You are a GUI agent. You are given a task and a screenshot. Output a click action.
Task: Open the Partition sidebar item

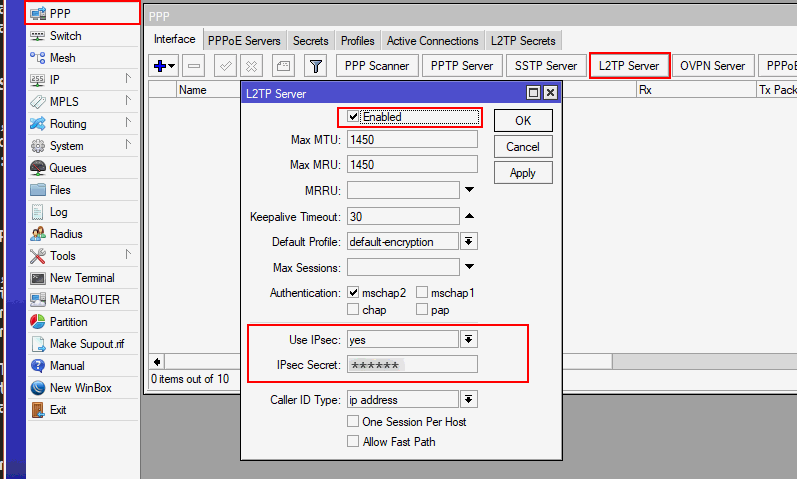coord(69,322)
